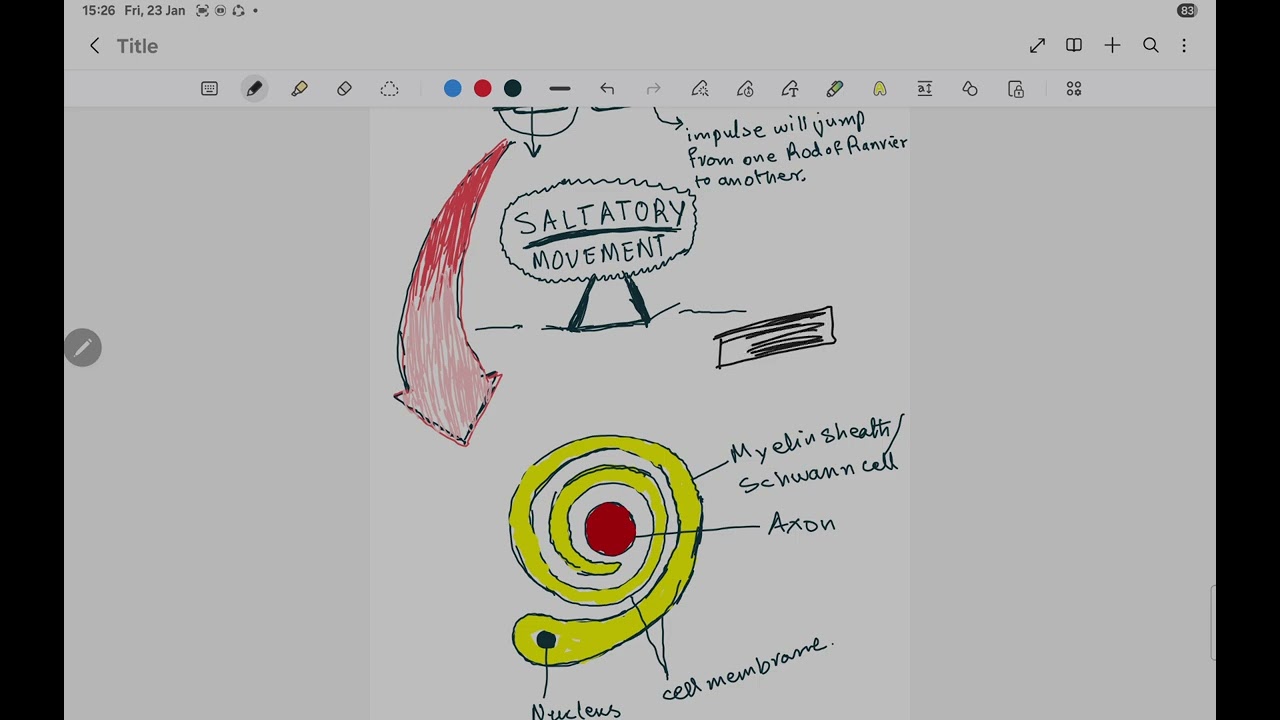Toggle full screen expand arrows icon
Viewport: 1280px width, 720px height.
[1037, 46]
